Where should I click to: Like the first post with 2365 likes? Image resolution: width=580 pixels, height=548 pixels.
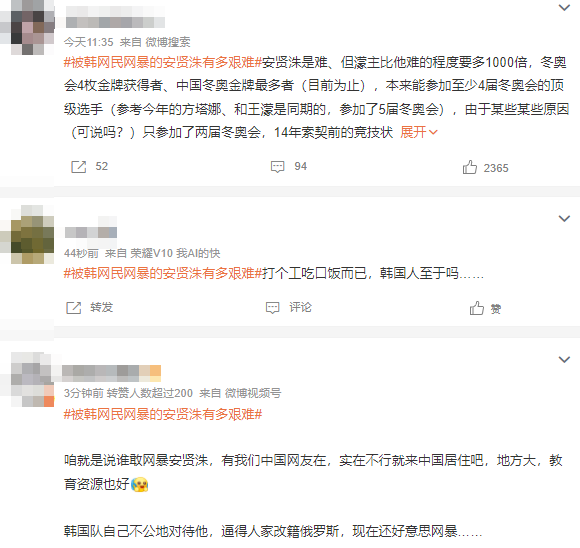click(x=470, y=167)
